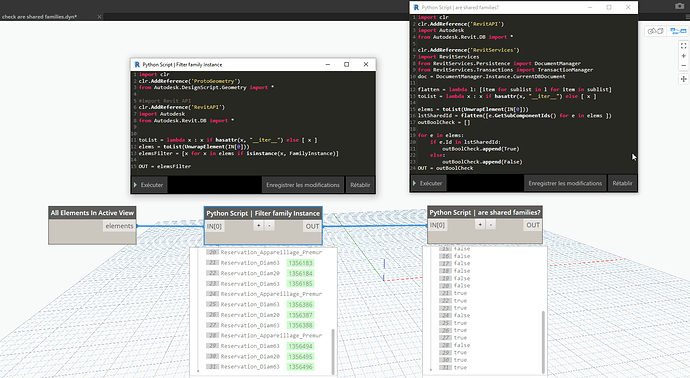Select list item 24 Reservation_Appareillage_Premur
The height and width of the screenshot is (378, 690).
265,294
